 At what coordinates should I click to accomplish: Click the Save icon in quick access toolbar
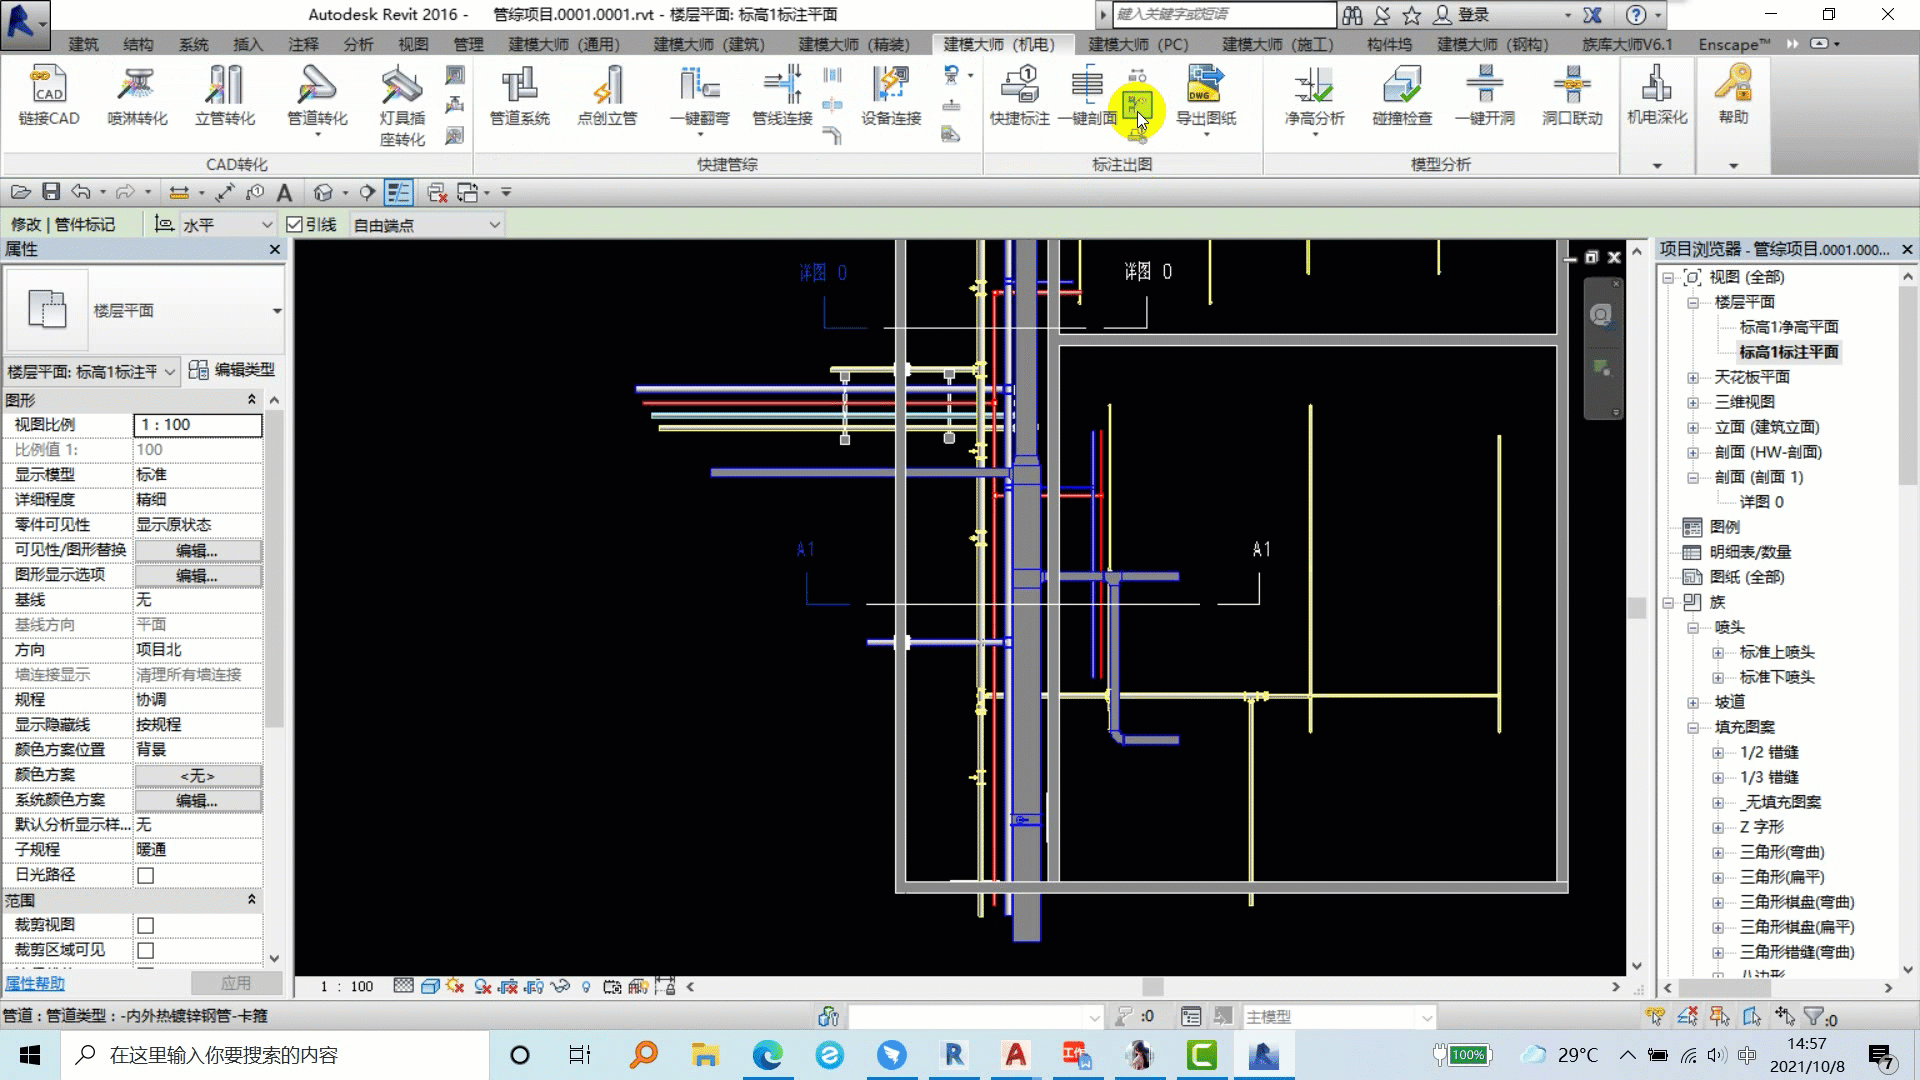click(x=51, y=192)
